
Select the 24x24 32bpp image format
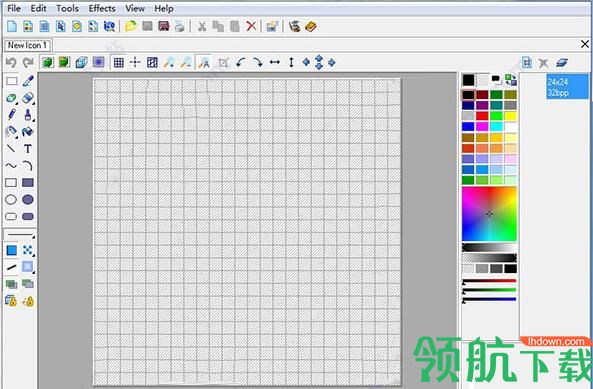[x=567, y=87]
